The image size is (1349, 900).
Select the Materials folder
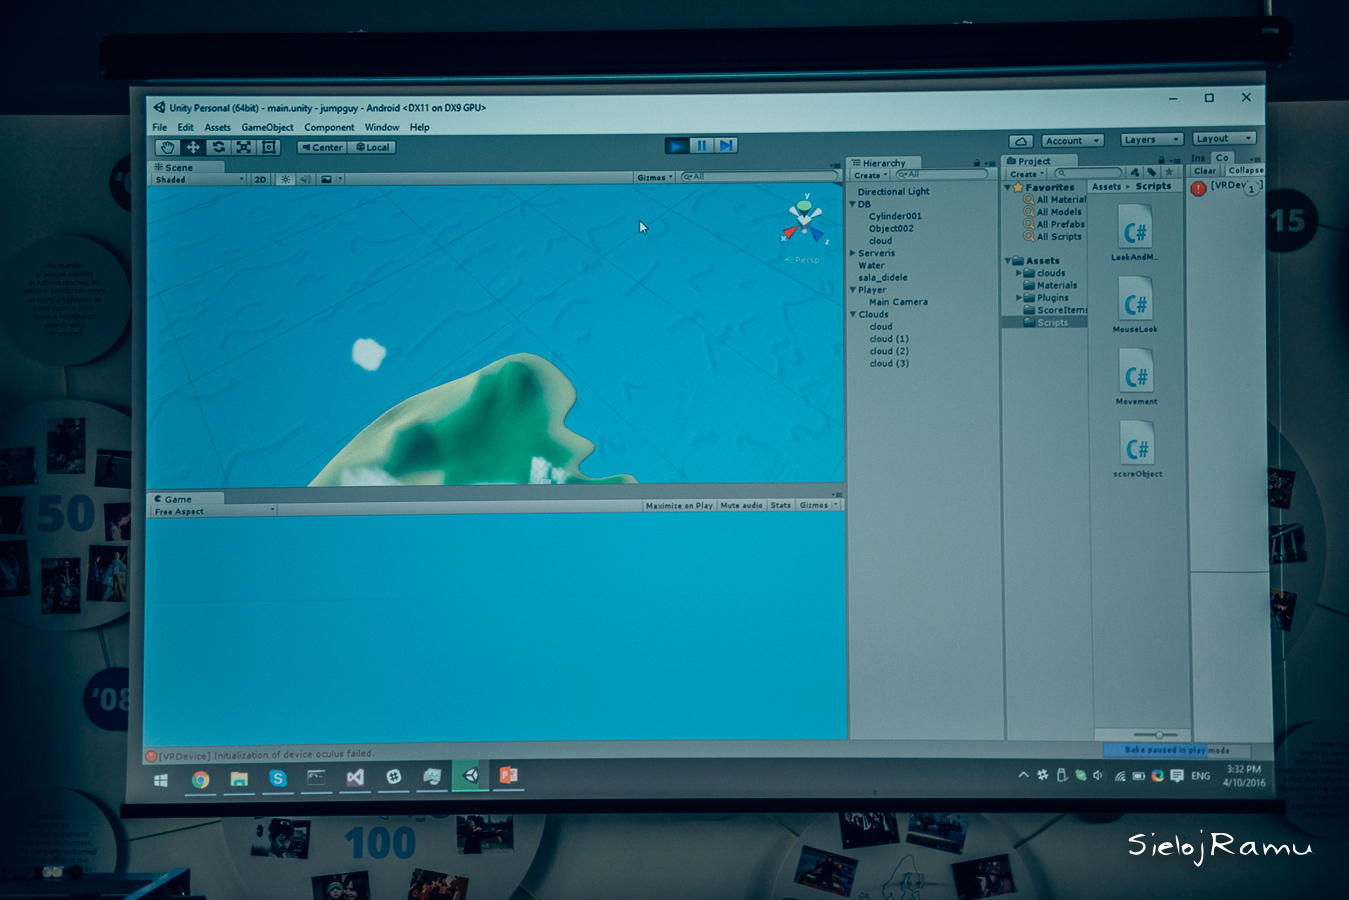1050,285
